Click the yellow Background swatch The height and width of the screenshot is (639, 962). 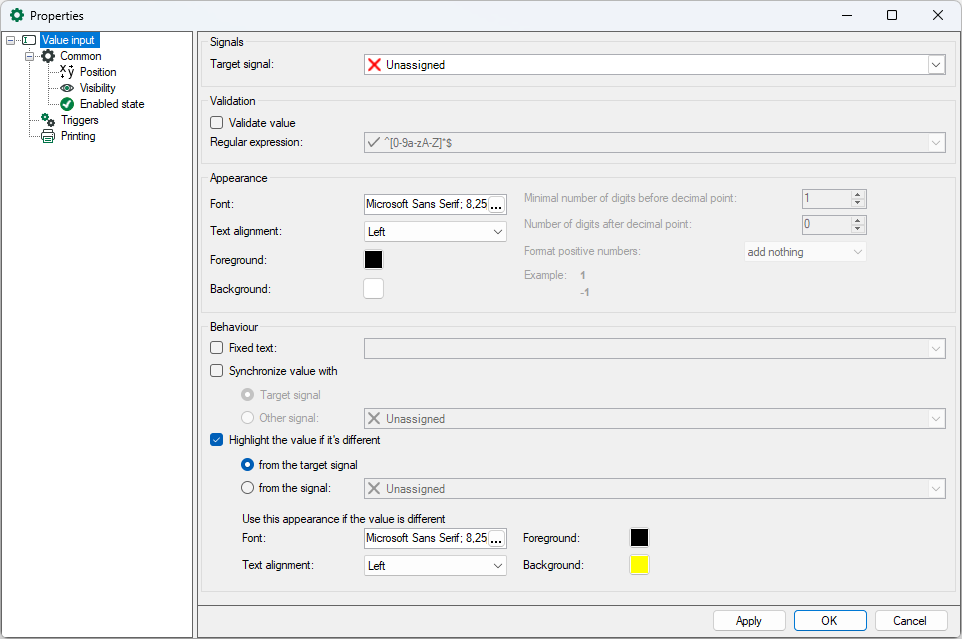pos(639,564)
